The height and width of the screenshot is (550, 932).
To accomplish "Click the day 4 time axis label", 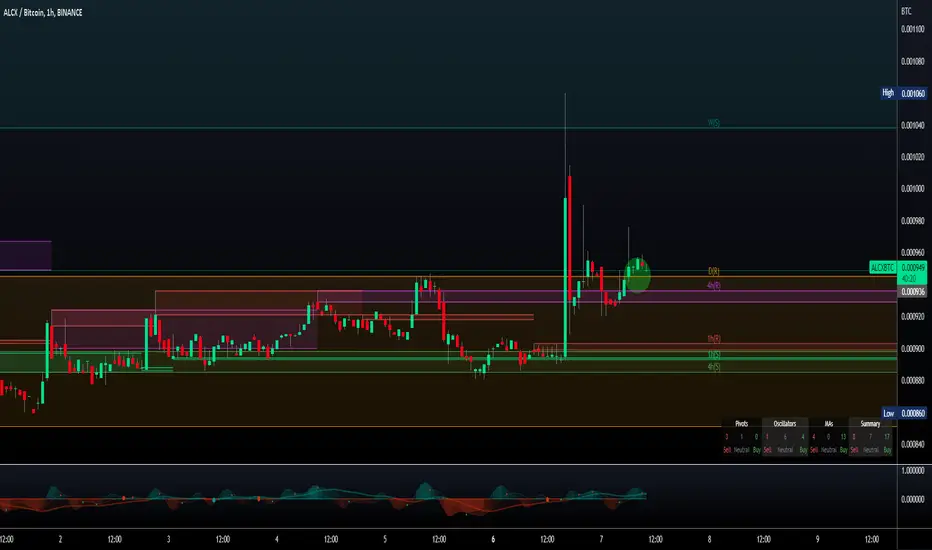I will pos(276,539).
